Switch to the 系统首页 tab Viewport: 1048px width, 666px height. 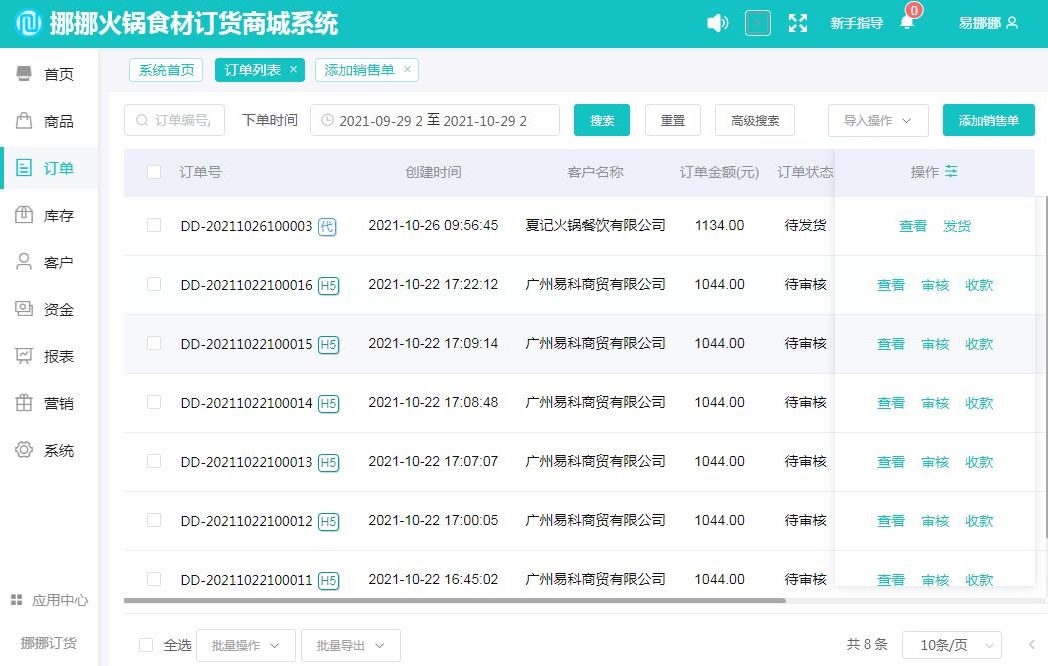pos(165,70)
